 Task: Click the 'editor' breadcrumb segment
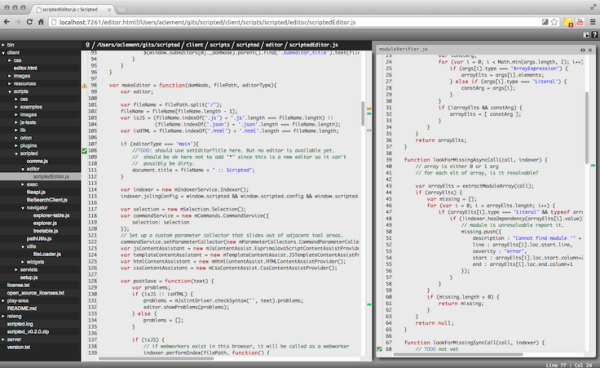pos(274,45)
